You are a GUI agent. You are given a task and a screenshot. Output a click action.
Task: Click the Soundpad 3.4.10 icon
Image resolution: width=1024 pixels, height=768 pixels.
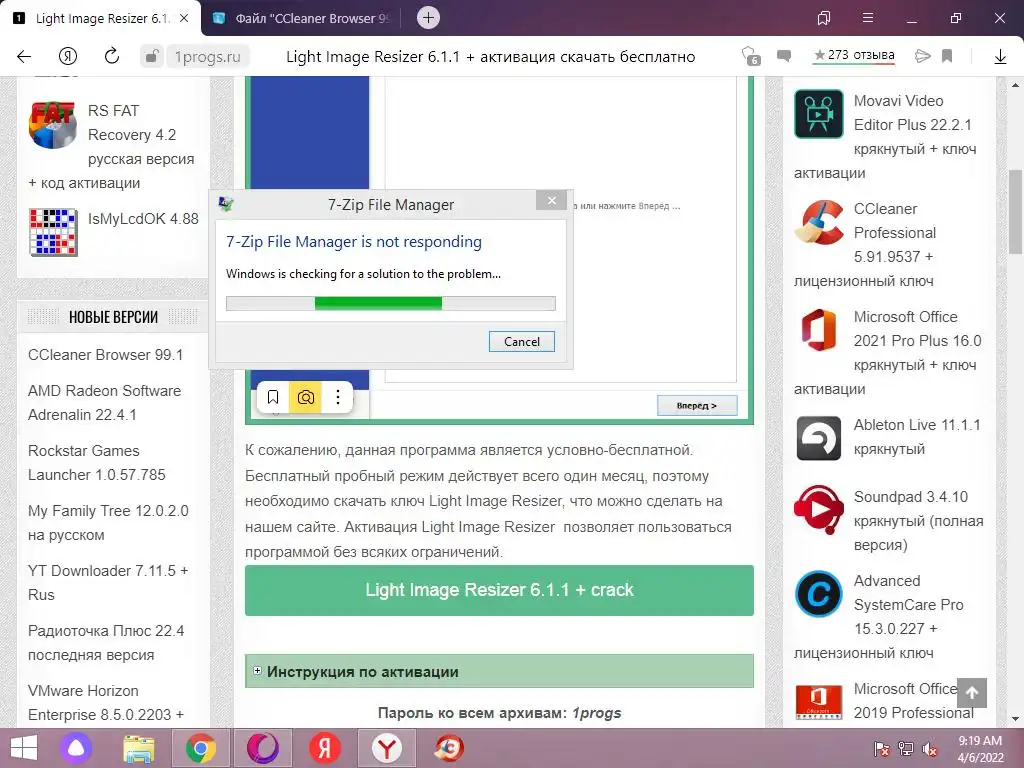point(818,510)
